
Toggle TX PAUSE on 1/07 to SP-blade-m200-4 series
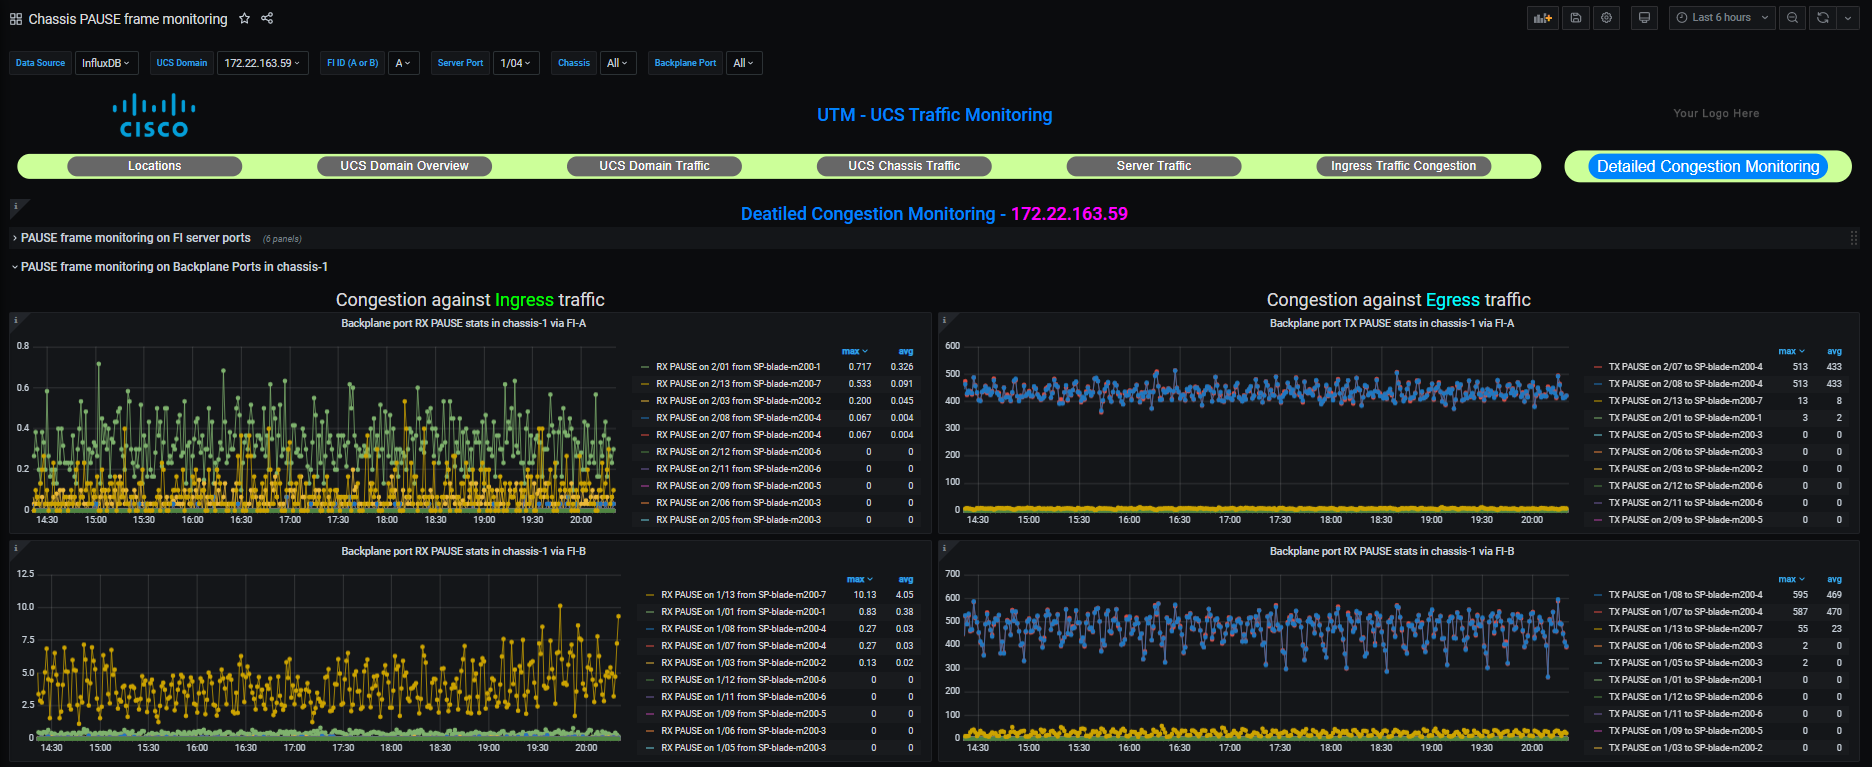point(1685,612)
